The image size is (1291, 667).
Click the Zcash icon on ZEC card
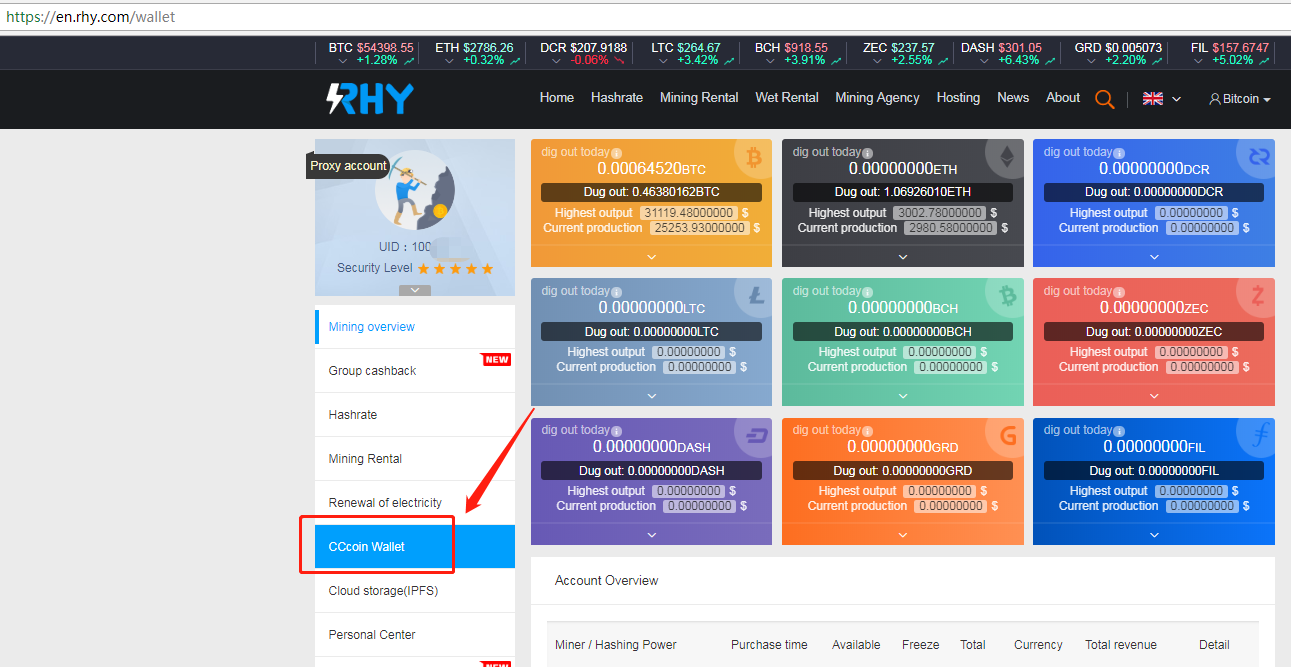(x=1256, y=296)
